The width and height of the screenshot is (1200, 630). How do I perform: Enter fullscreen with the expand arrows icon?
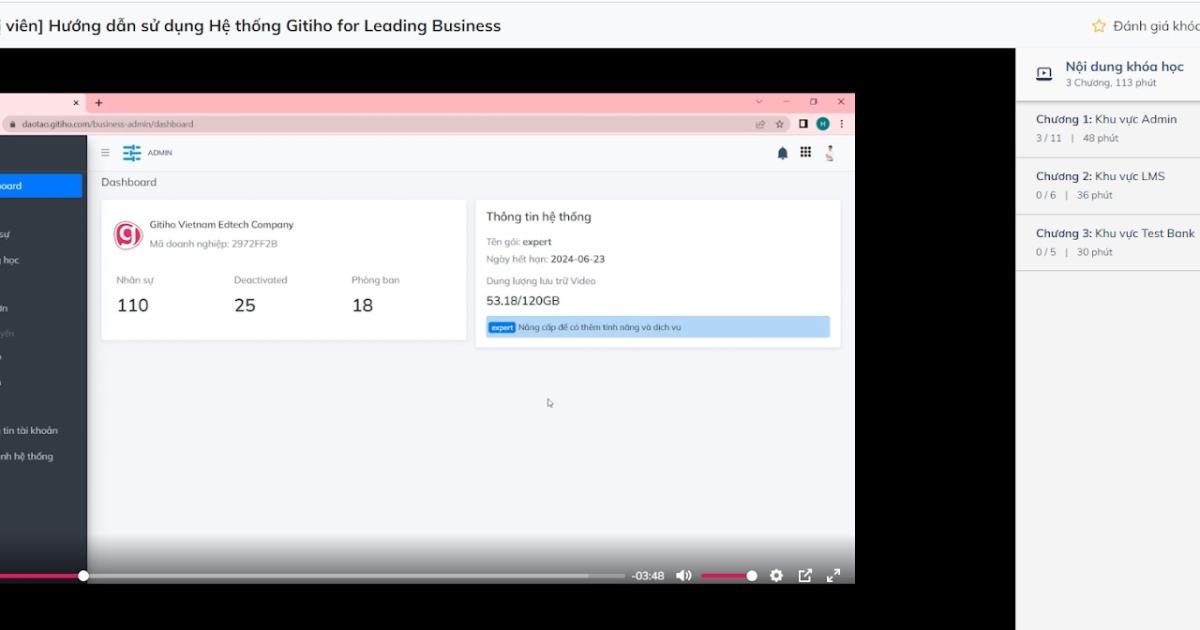833,576
